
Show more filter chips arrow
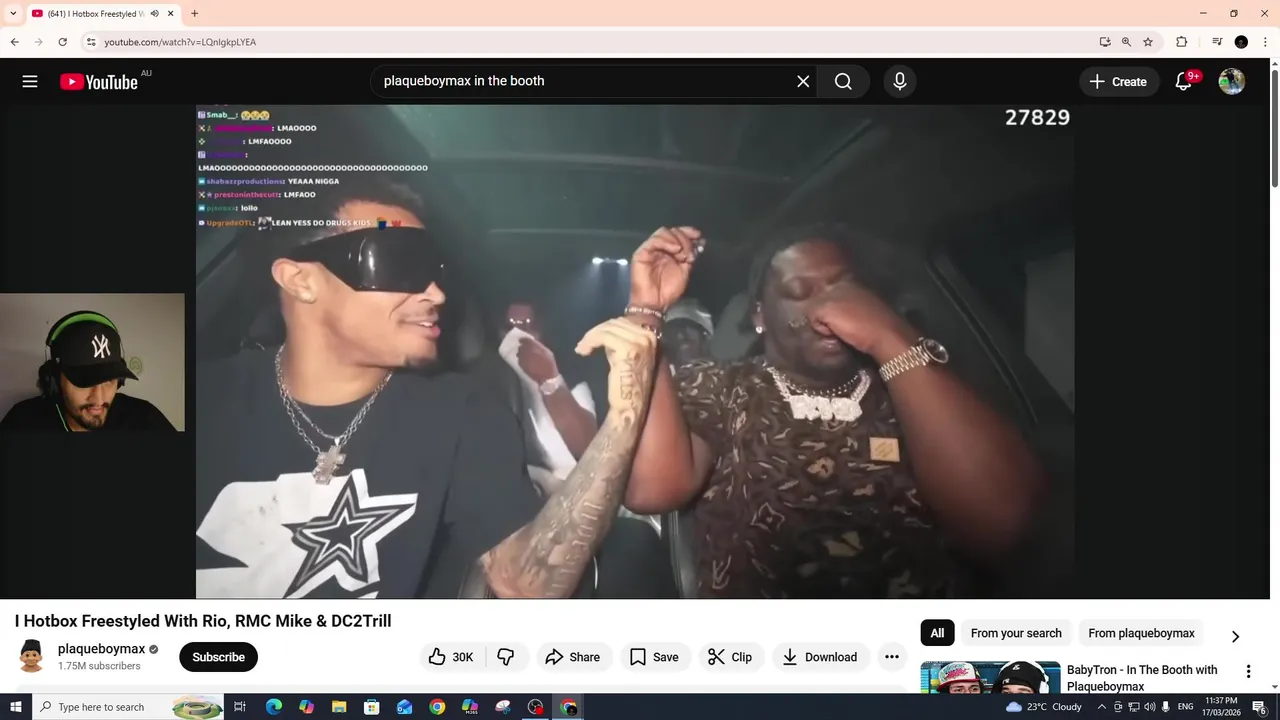[x=1235, y=636]
